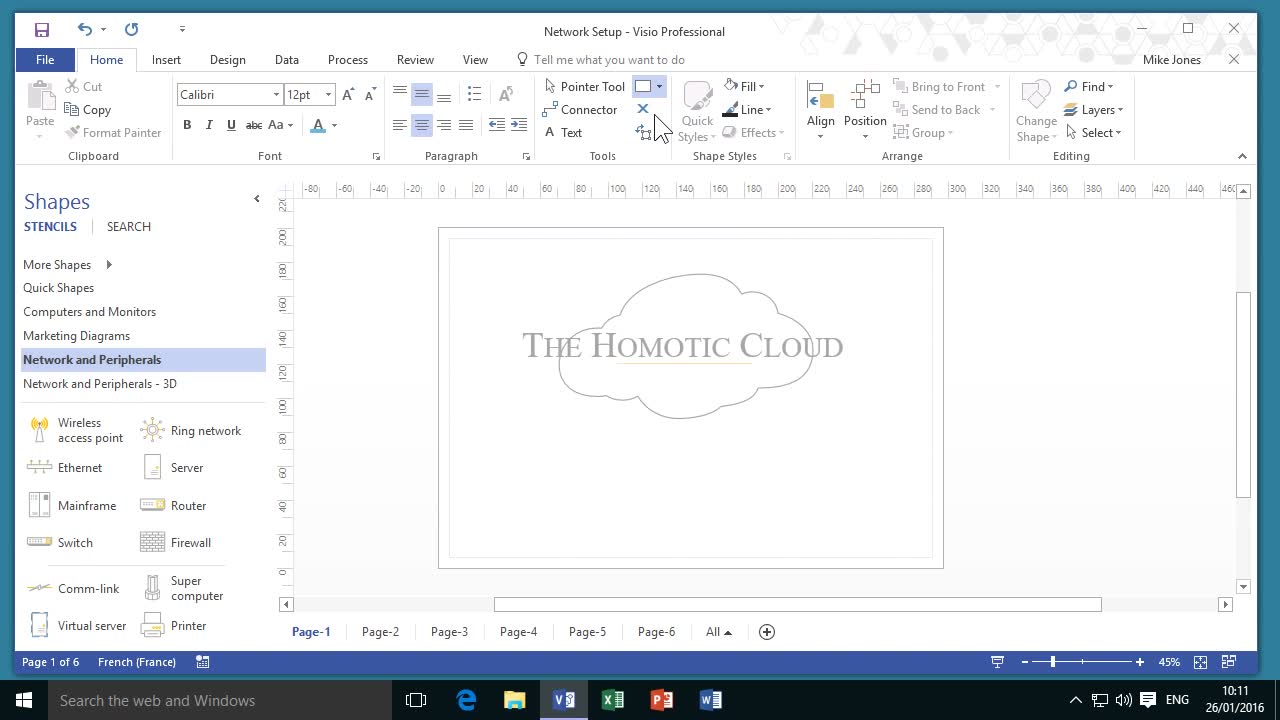Click Fit page to current window icon
The height and width of the screenshot is (720, 1280).
(1200, 662)
